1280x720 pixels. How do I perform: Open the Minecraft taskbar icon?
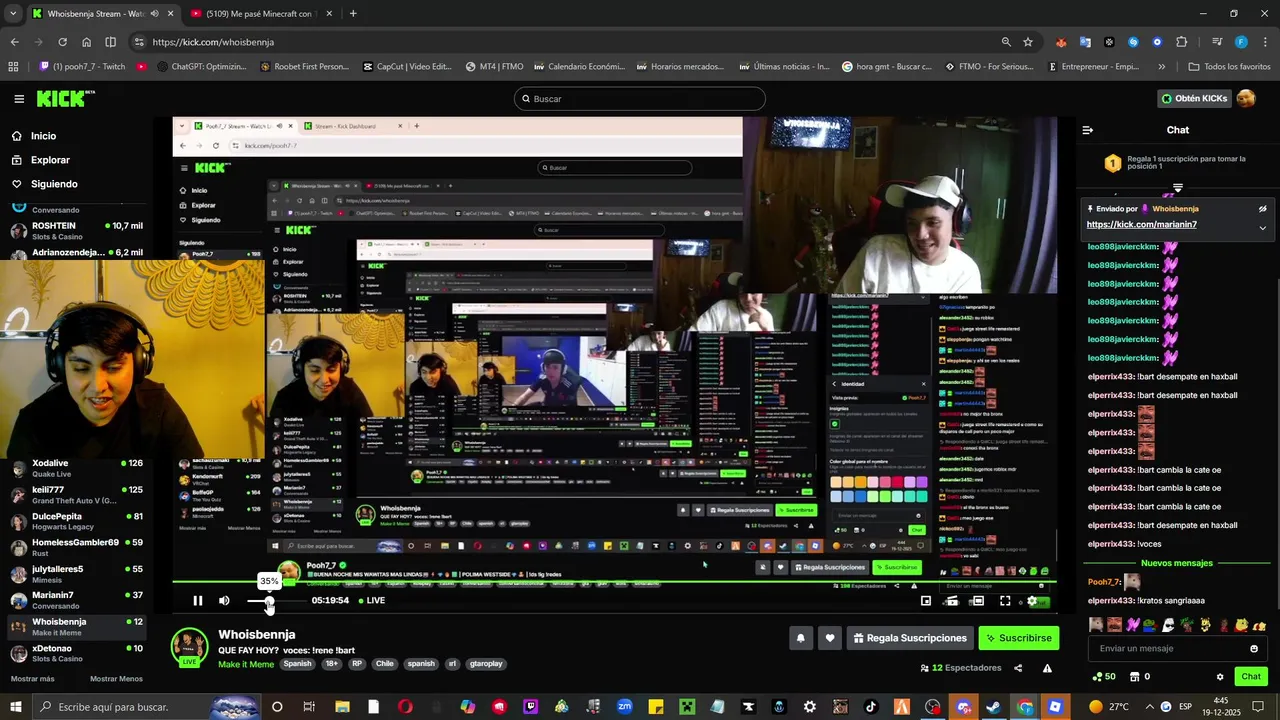[x=686, y=707]
